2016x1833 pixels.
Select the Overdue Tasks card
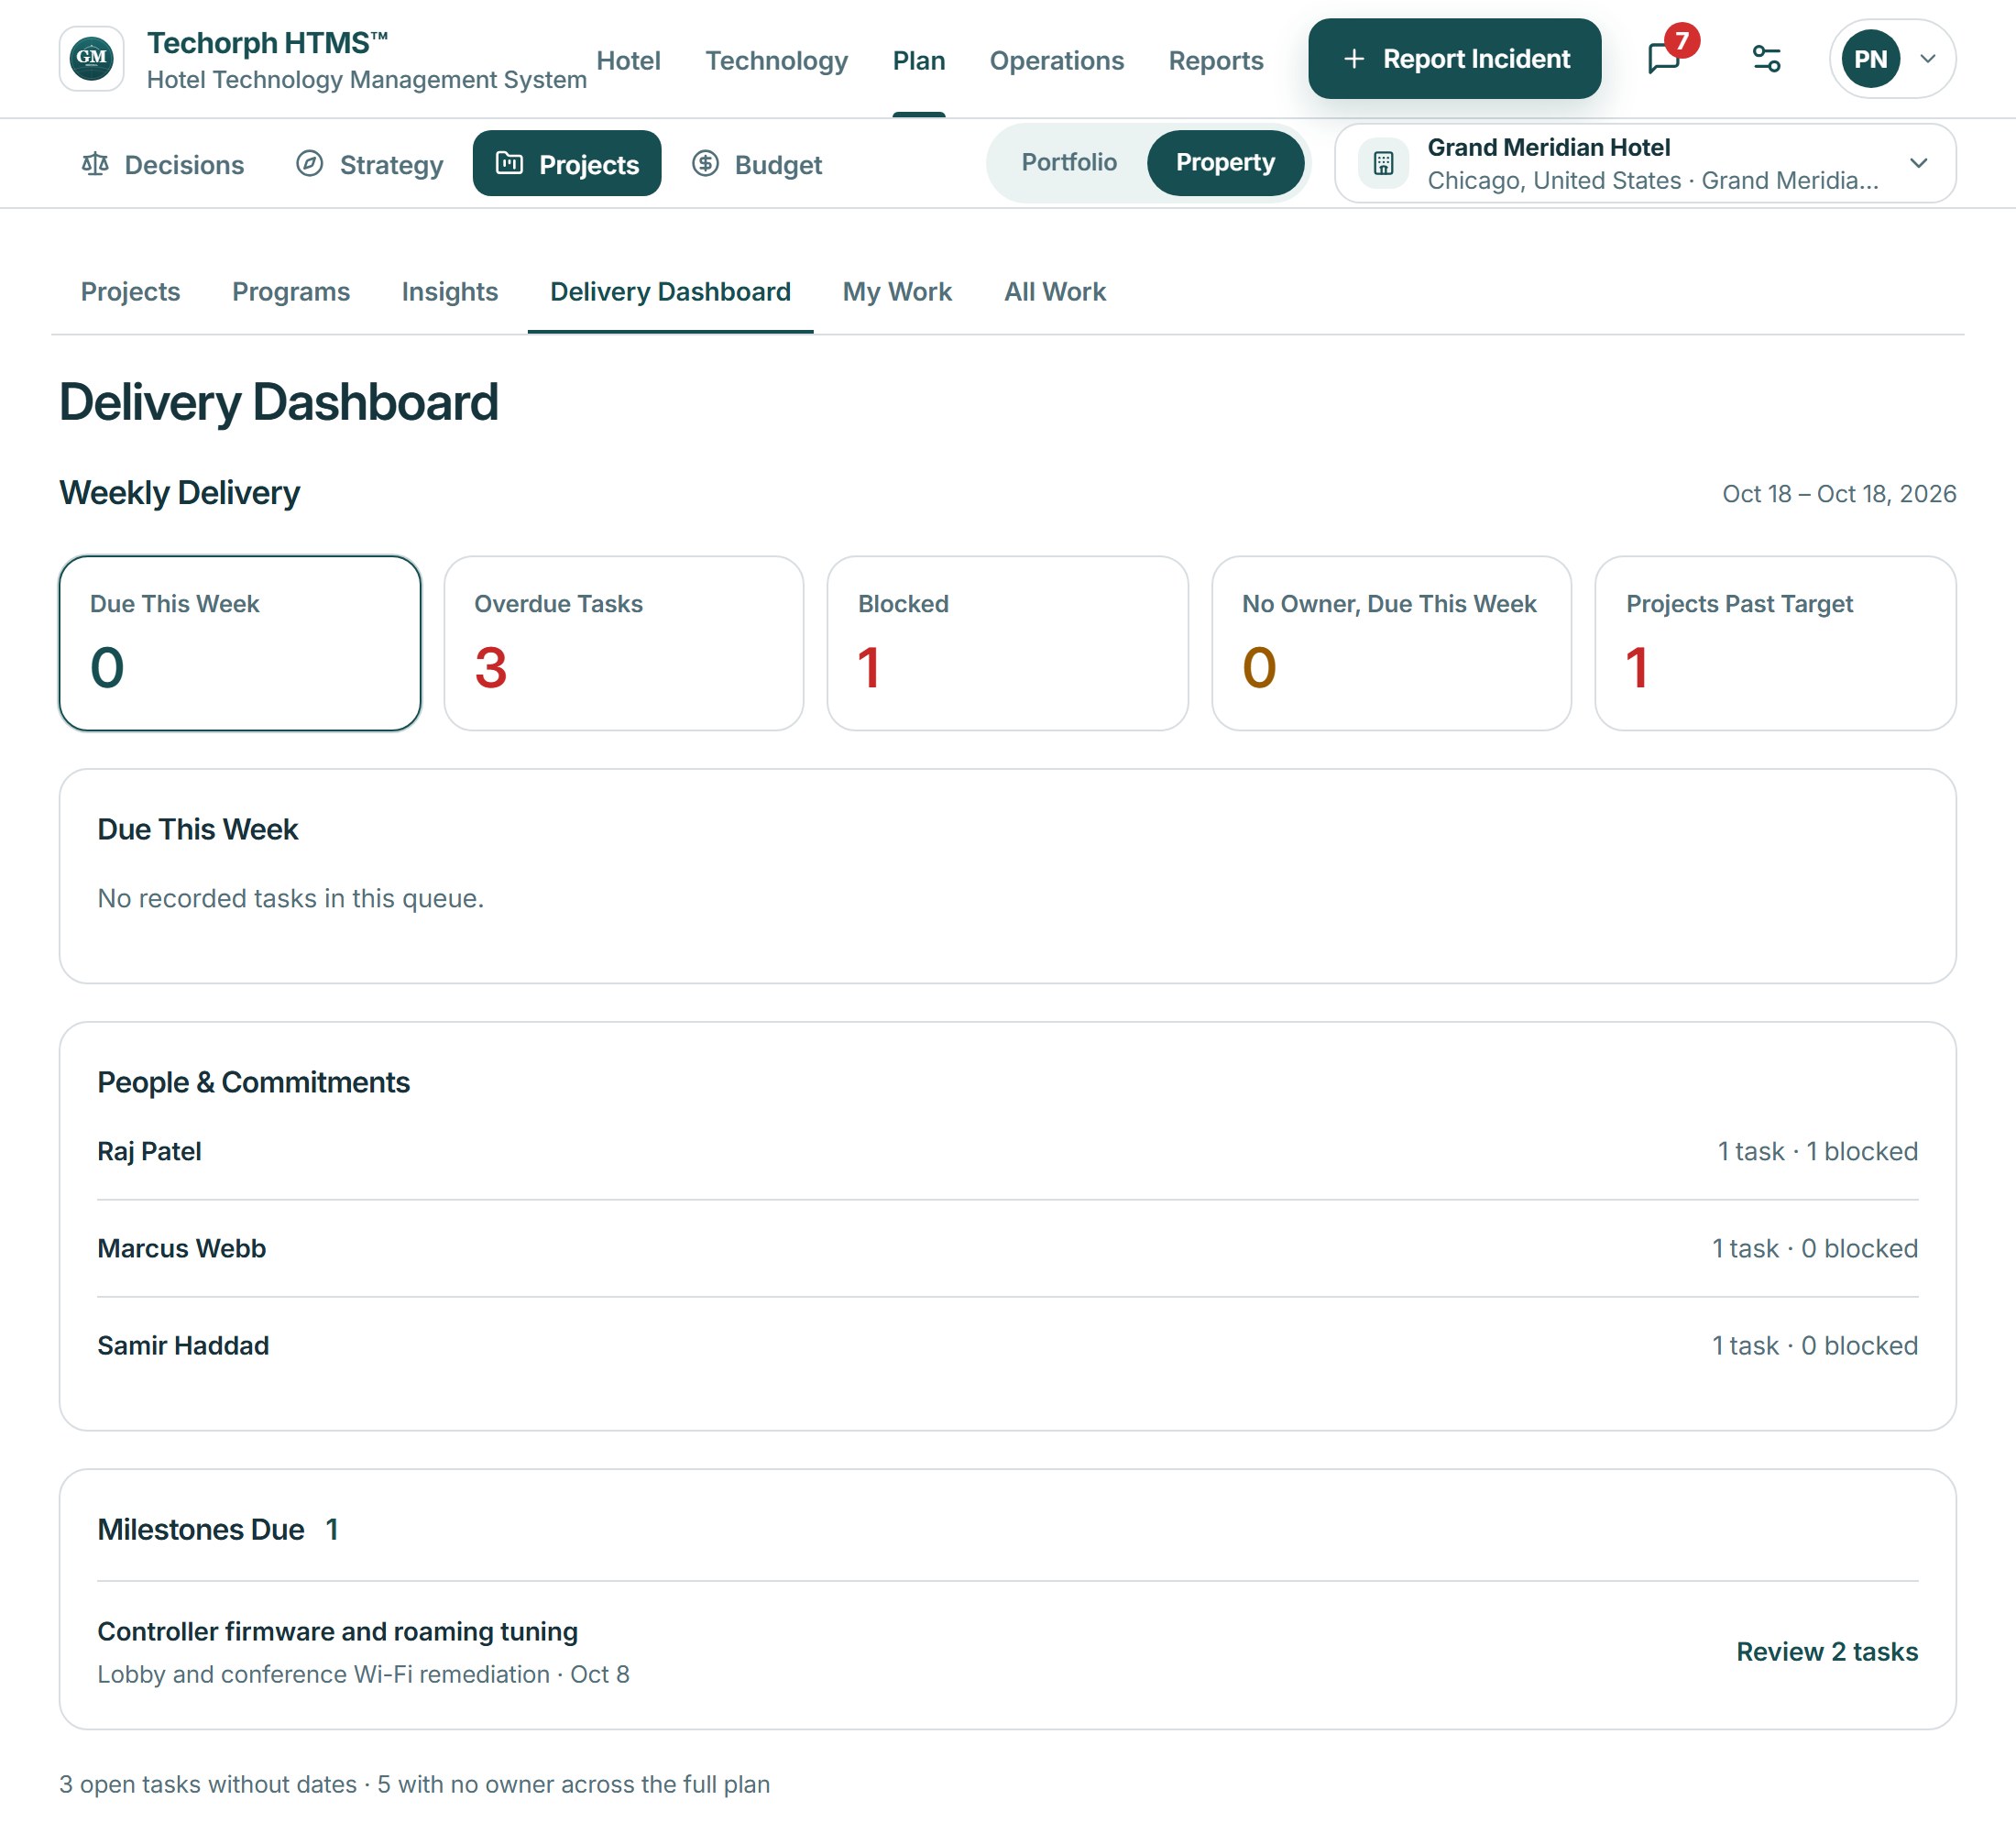click(x=623, y=643)
